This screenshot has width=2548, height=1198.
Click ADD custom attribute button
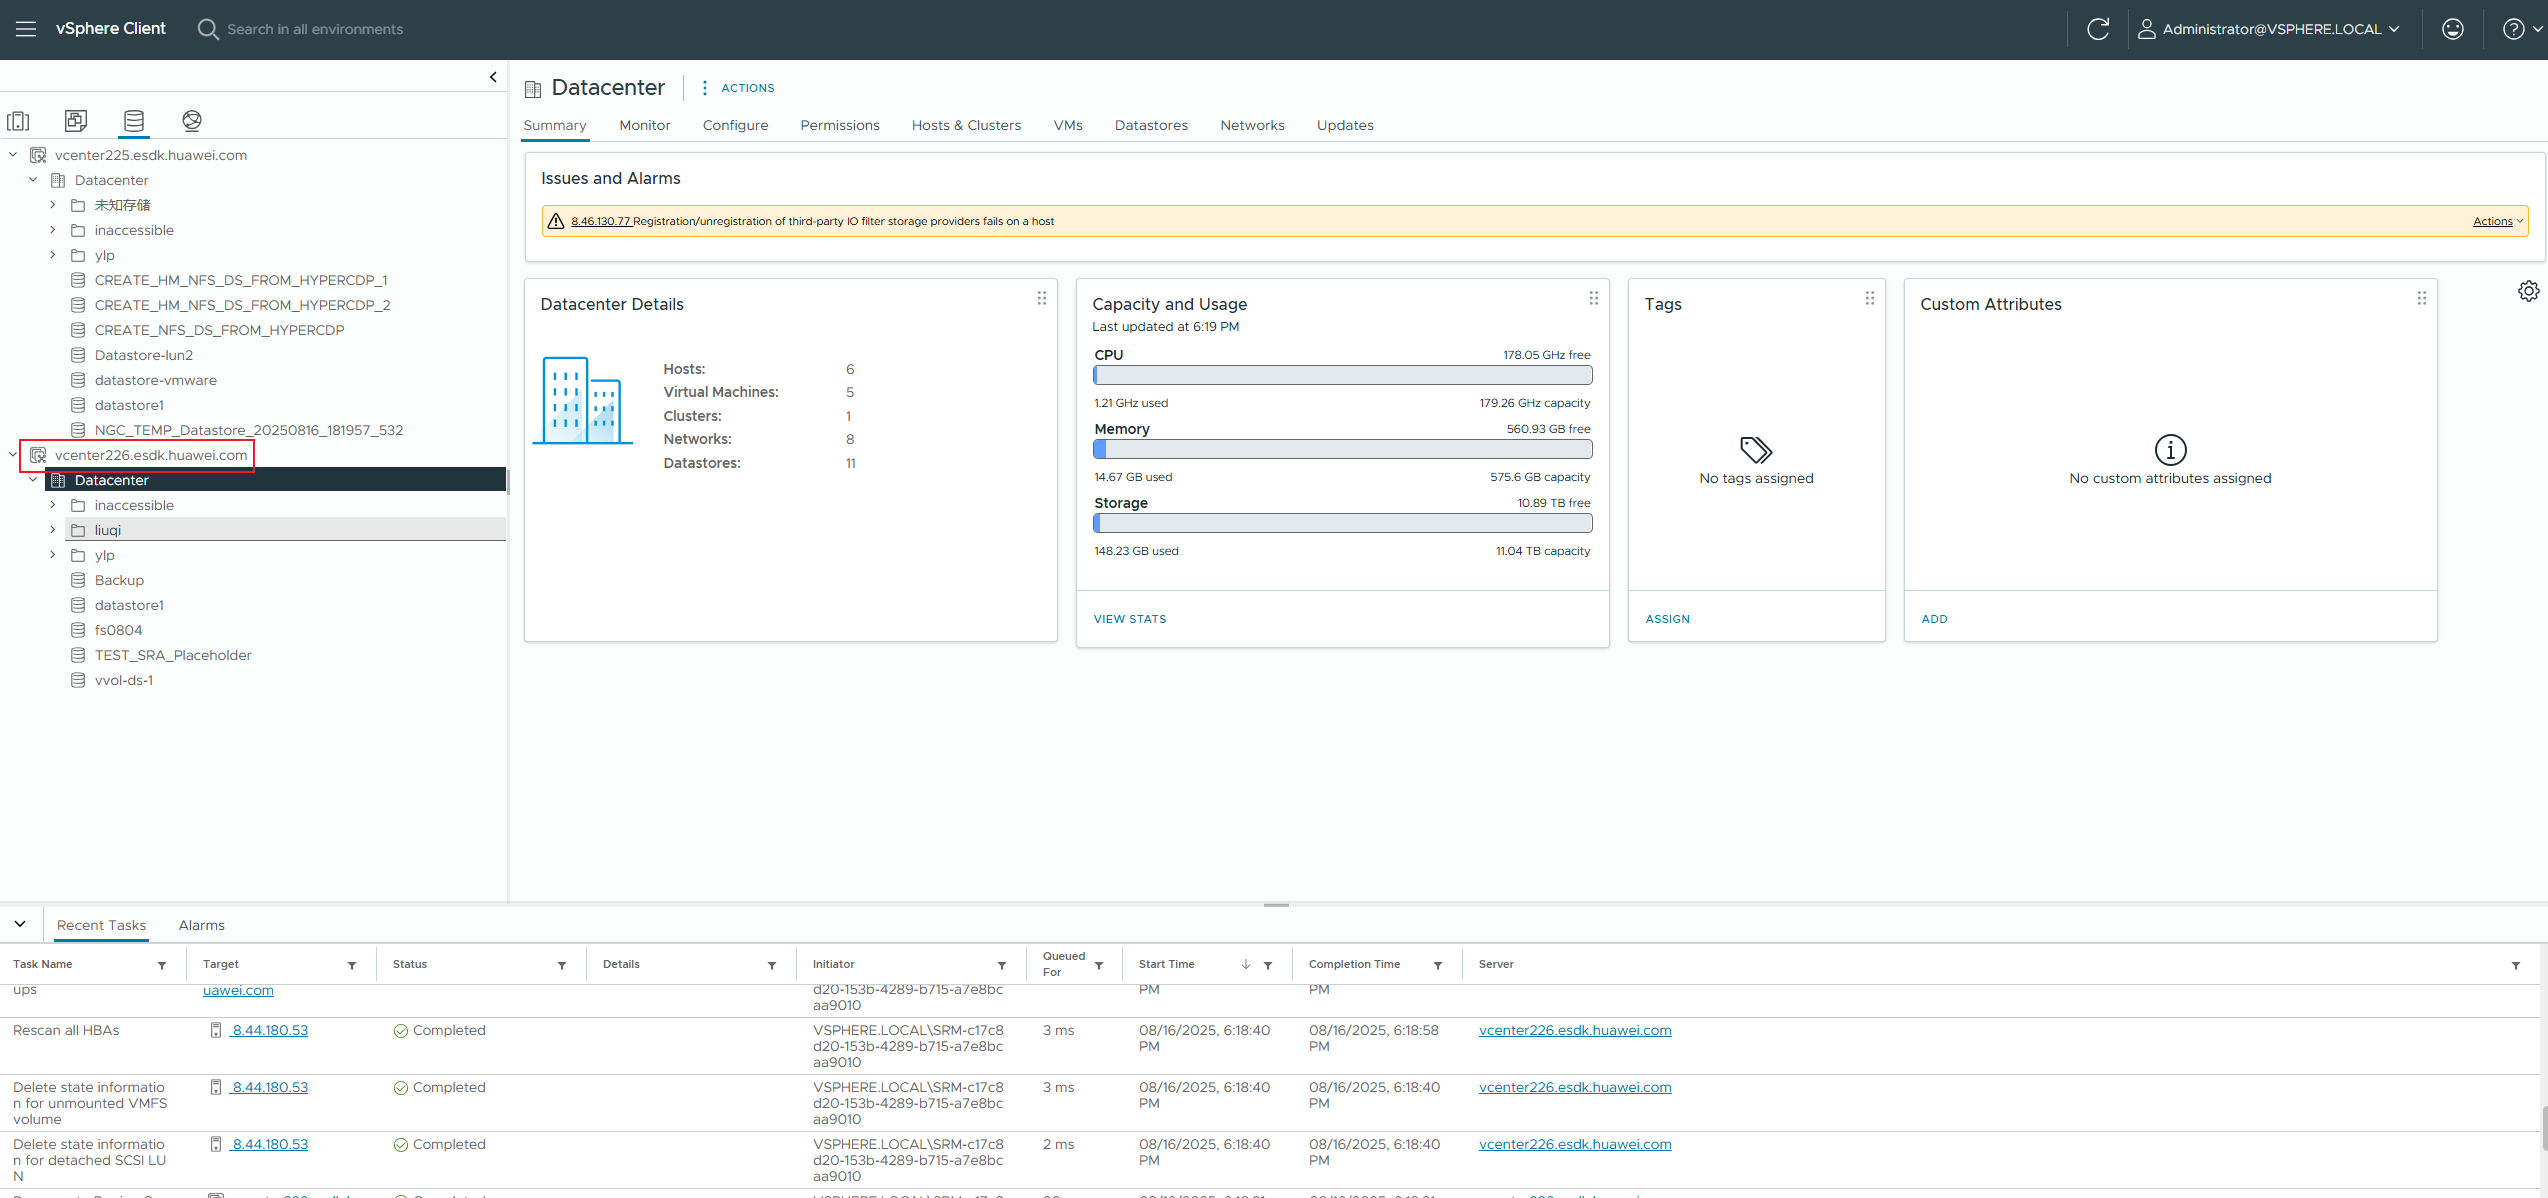coord(1934,619)
